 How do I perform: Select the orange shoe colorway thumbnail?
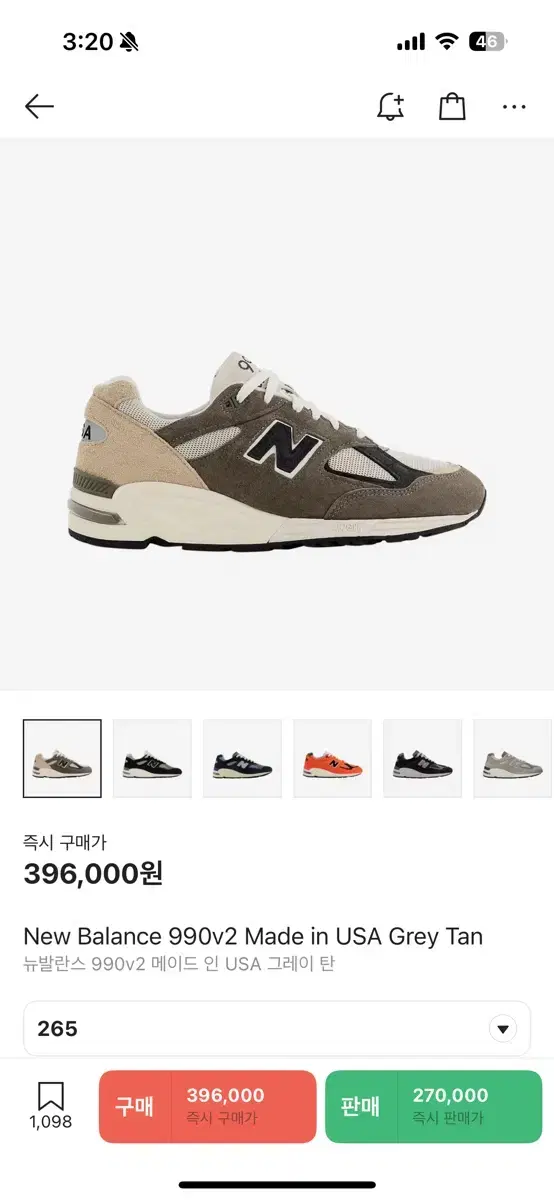pyautogui.click(x=332, y=758)
